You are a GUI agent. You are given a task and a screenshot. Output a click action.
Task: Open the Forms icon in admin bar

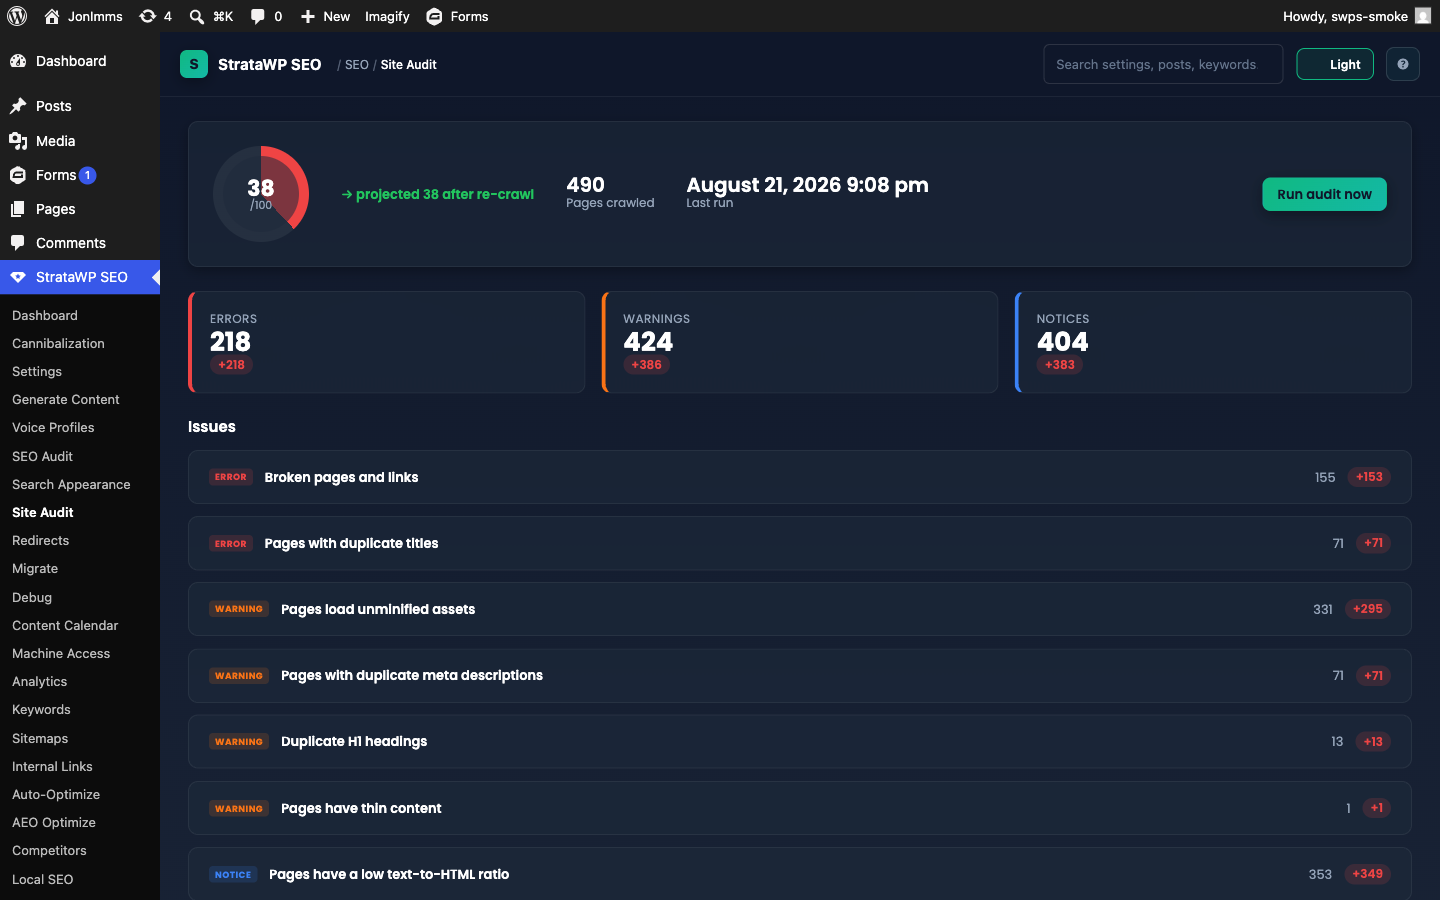pos(434,16)
